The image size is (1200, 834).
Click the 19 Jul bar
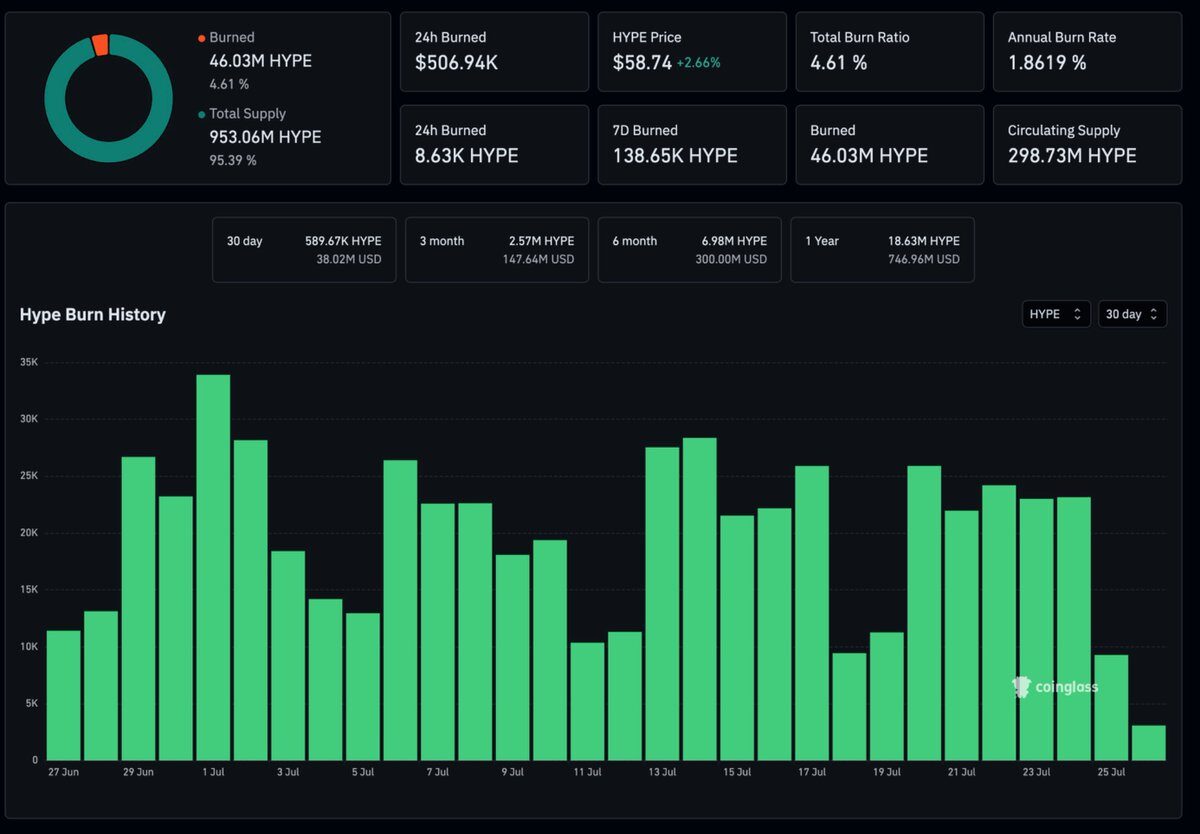tap(887, 696)
